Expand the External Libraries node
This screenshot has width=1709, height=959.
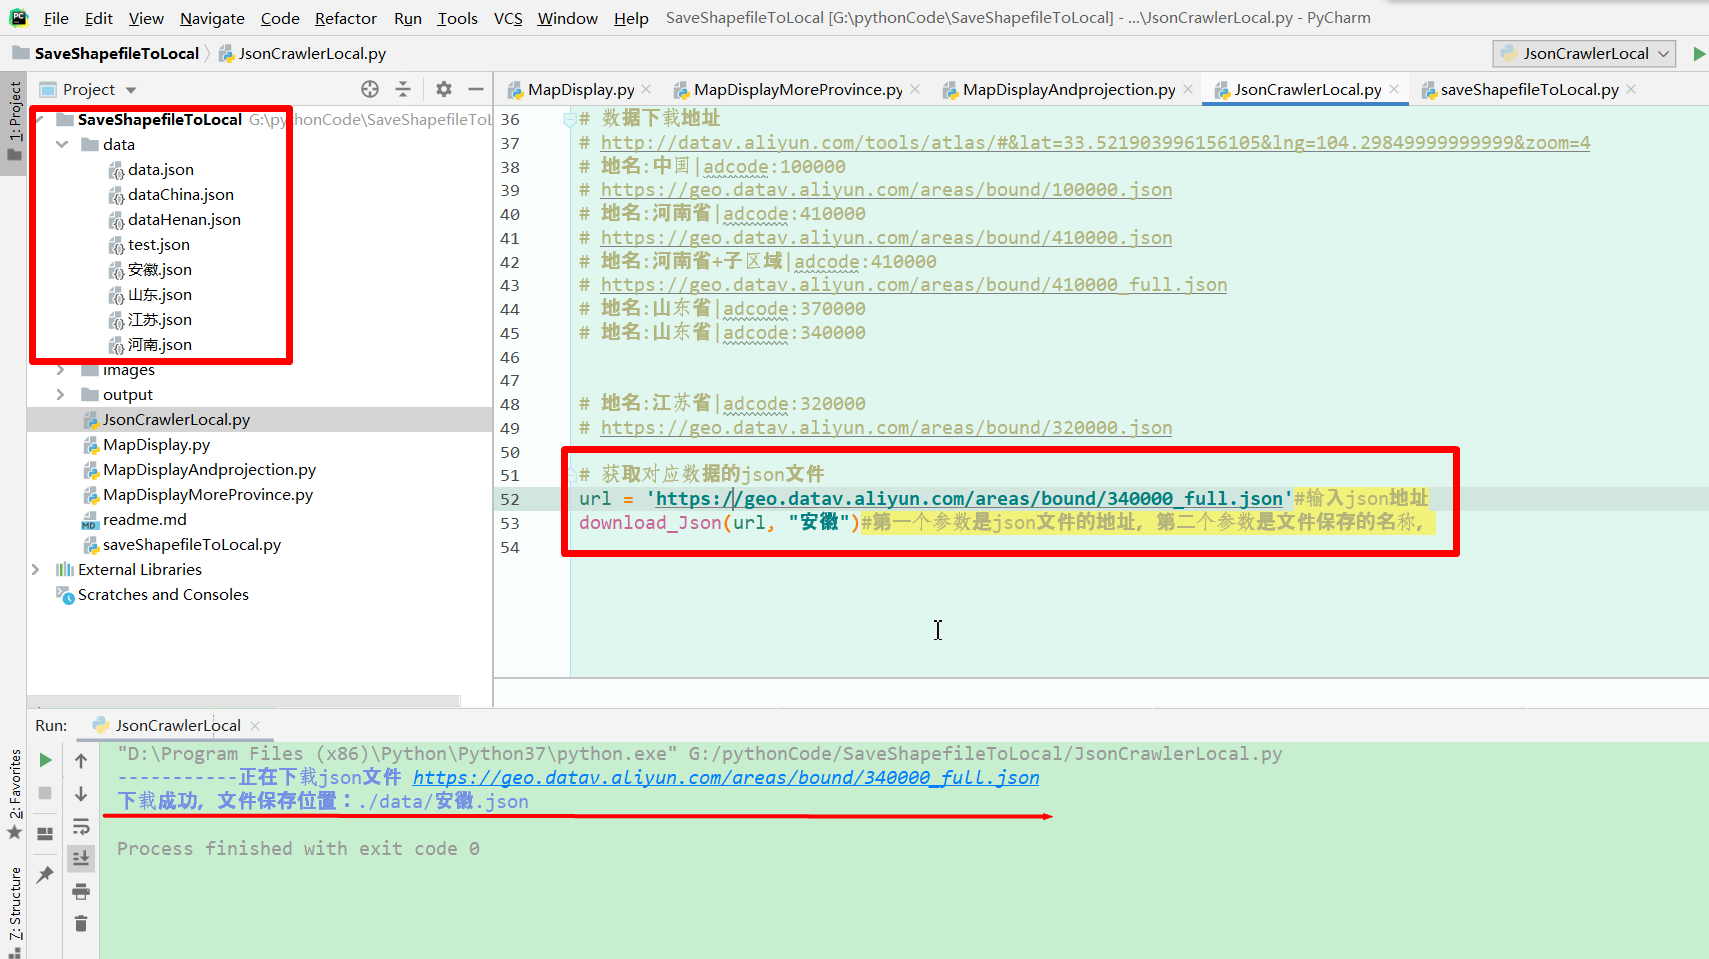(x=36, y=569)
